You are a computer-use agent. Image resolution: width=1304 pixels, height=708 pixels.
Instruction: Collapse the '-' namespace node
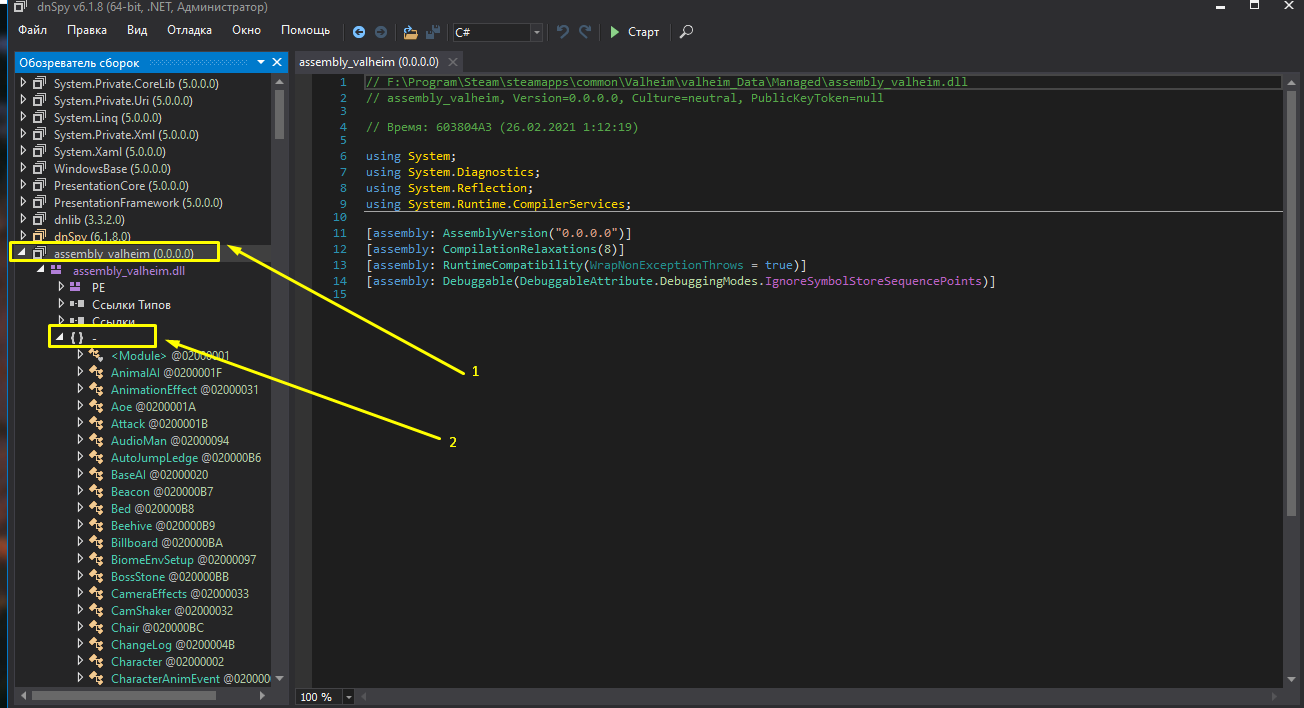pyautogui.click(x=60, y=338)
